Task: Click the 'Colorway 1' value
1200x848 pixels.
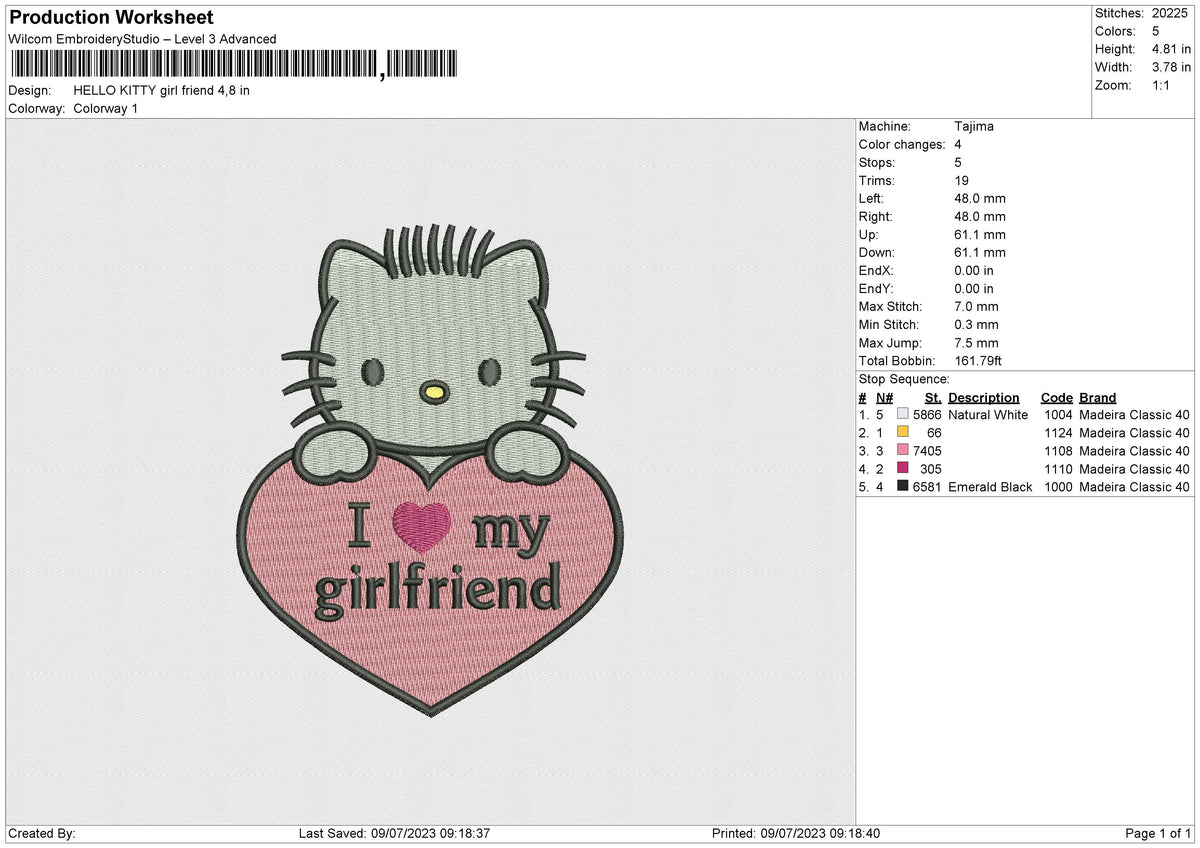Action: [x=106, y=108]
